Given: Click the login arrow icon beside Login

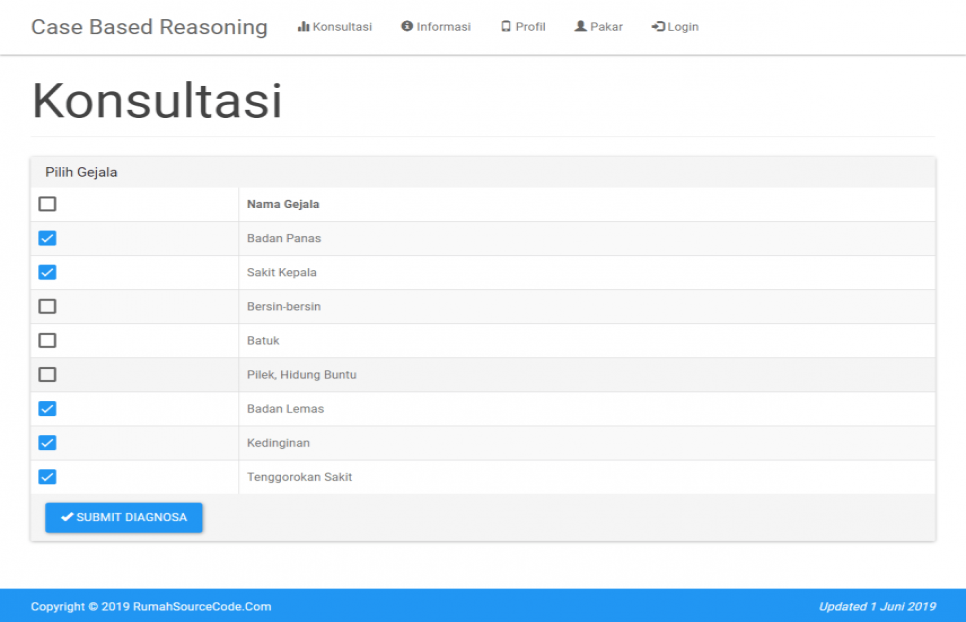Looking at the screenshot, I should point(657,27).
